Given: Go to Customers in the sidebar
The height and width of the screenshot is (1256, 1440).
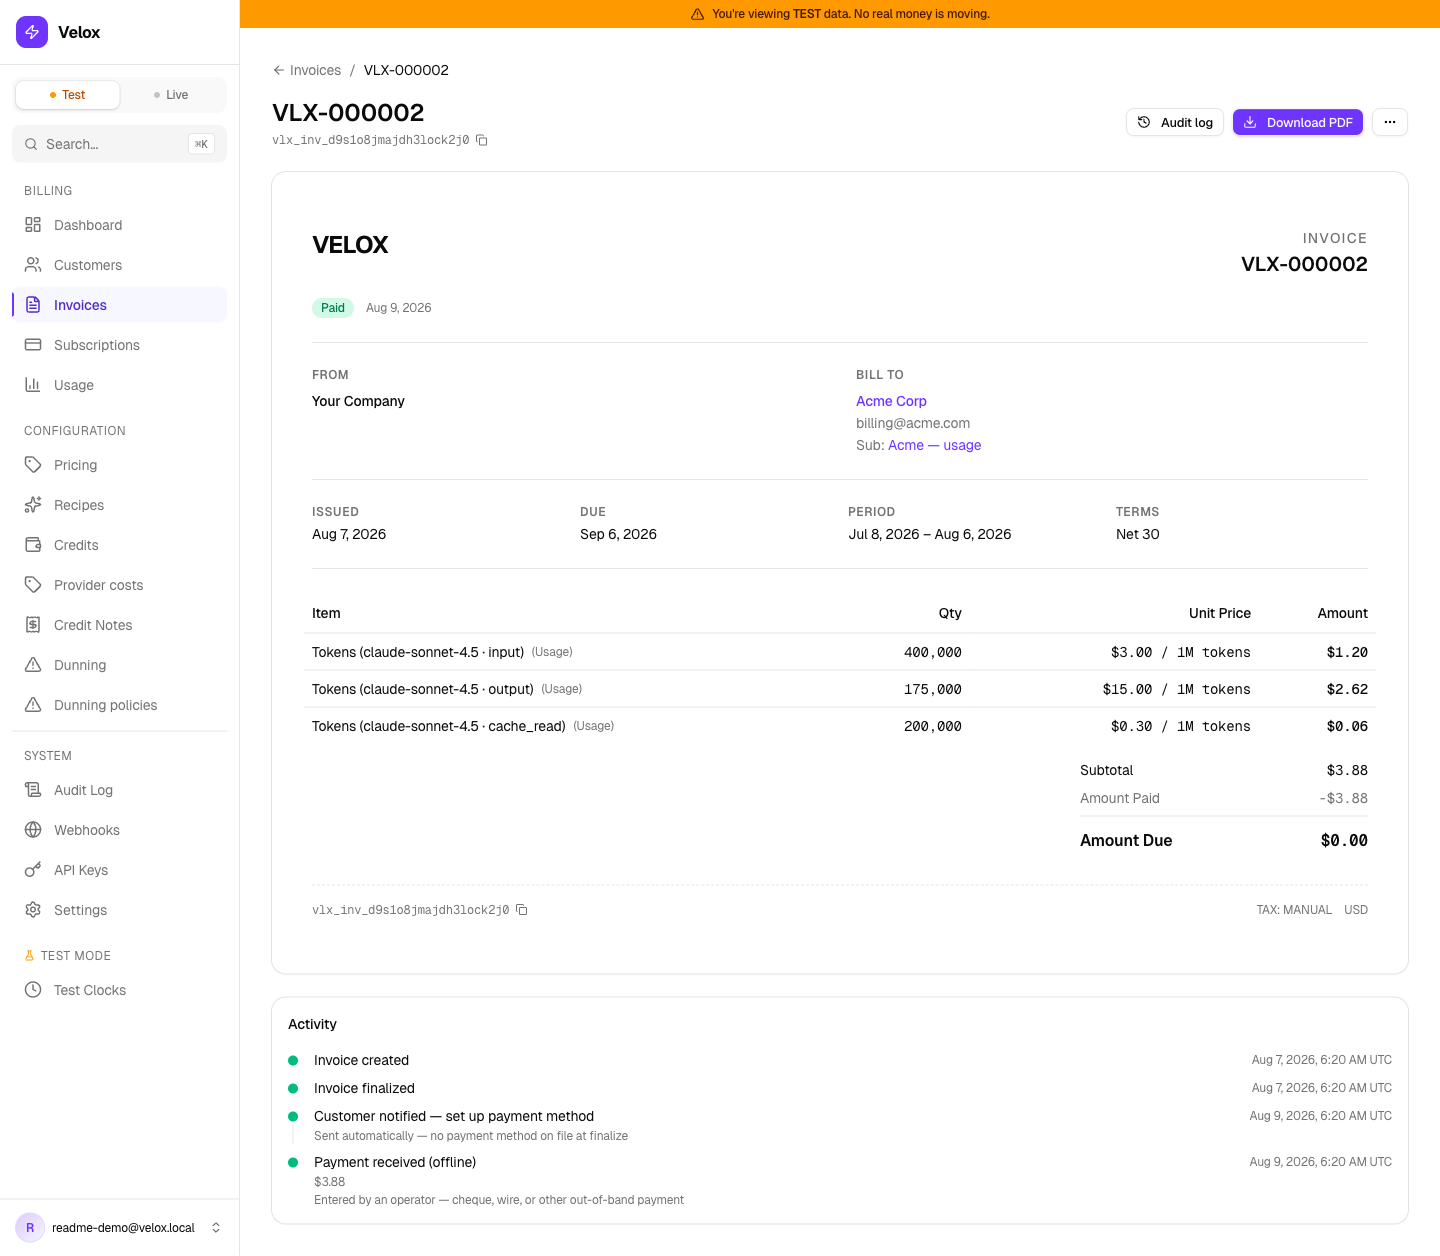Looking at the screenshot, I should 119,265.
